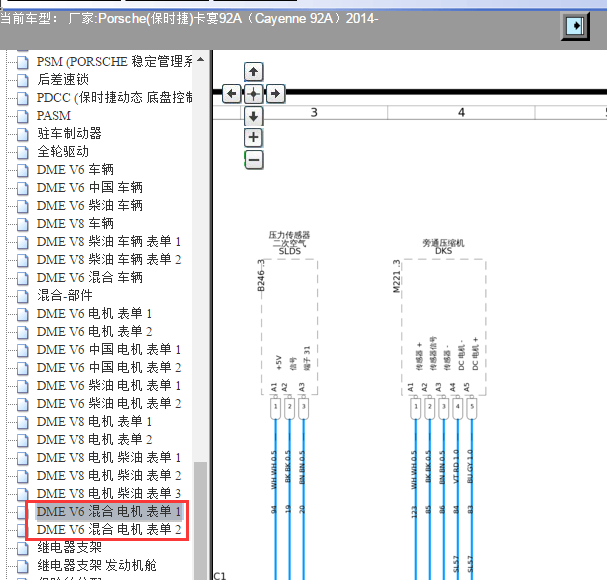607x580 pixels.
Task: Click document icon beside 驻车制动器
Action: point(23,134)
